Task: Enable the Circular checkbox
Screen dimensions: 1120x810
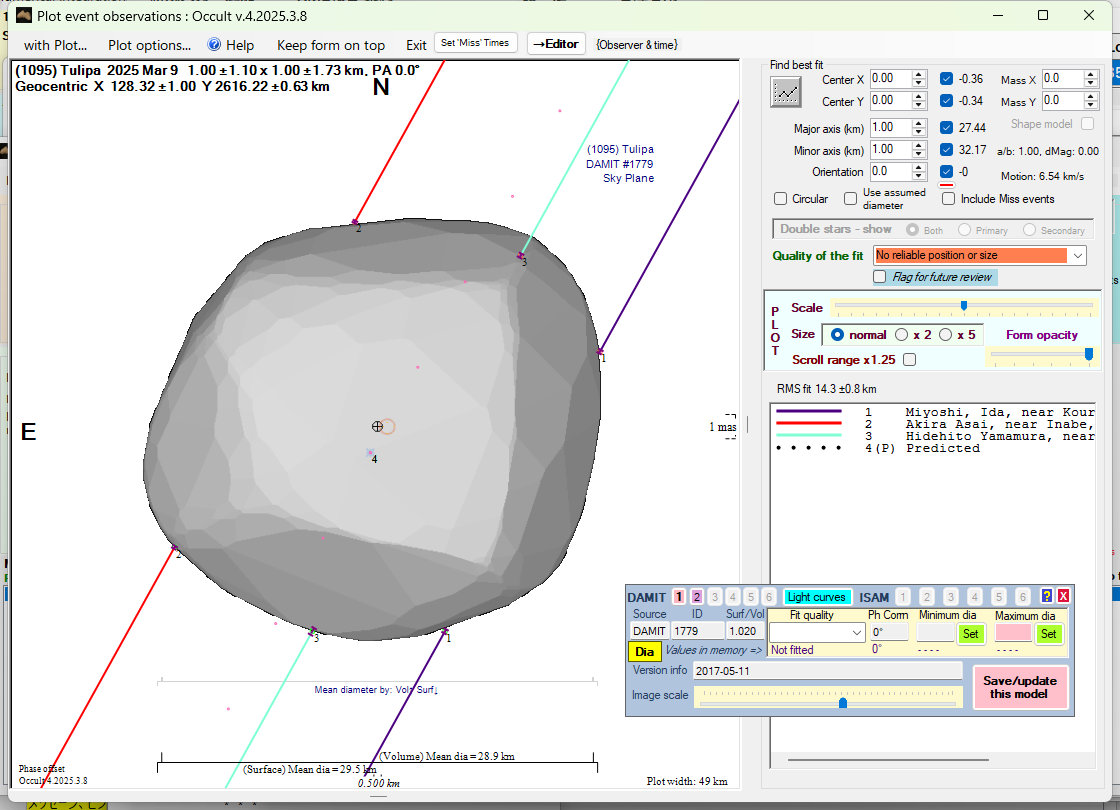Action: click(x=782, y=199)
